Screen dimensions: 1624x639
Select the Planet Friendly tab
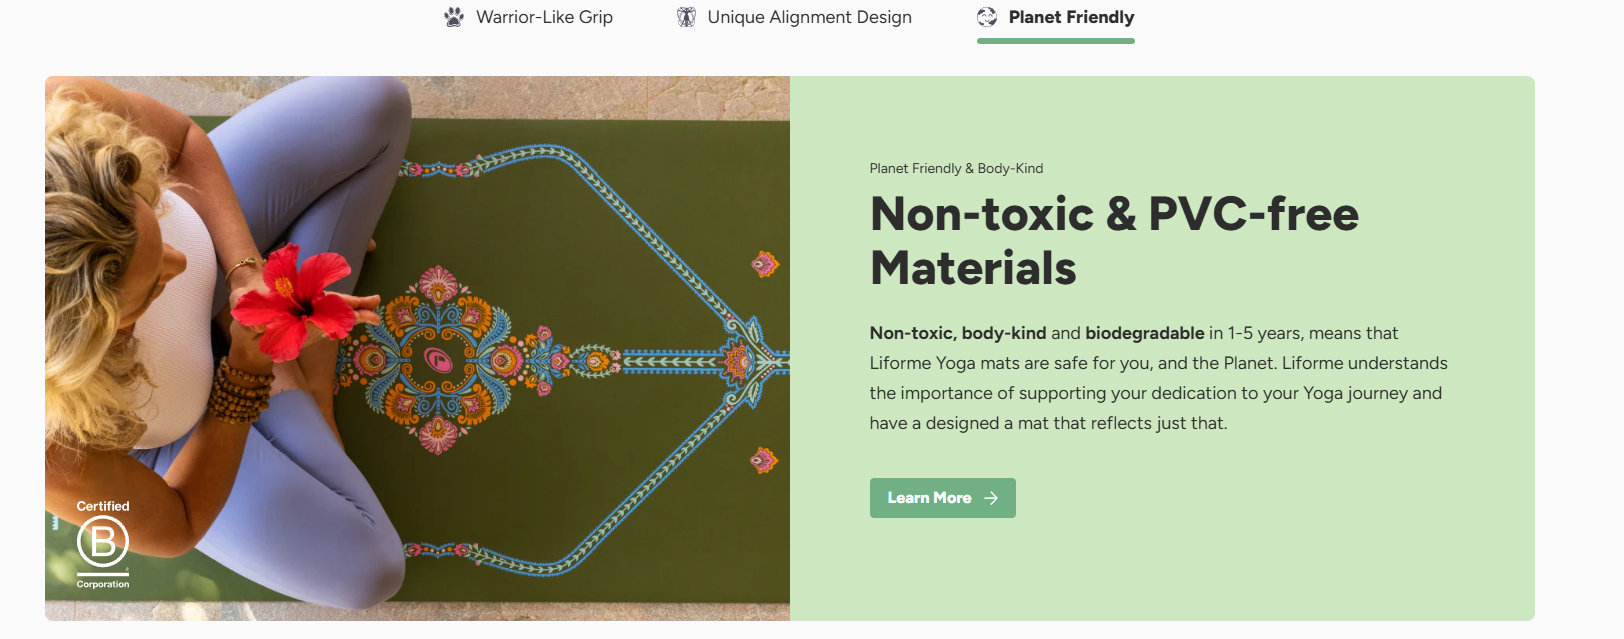(x=1056, y=17)
